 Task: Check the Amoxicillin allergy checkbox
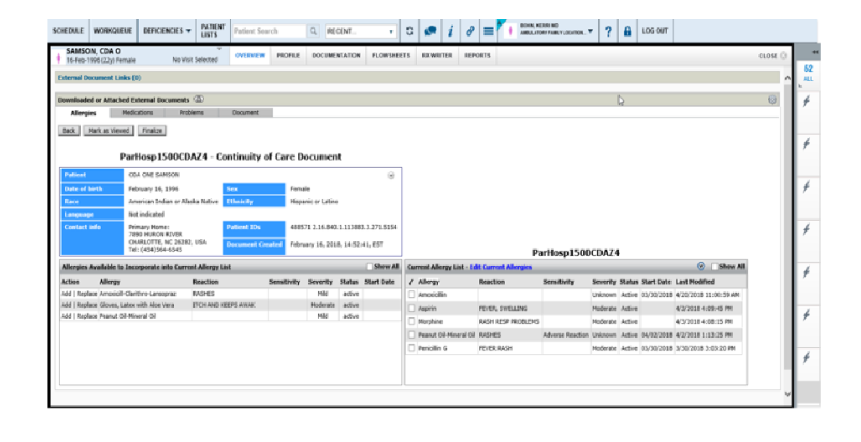tap(412, 295)
